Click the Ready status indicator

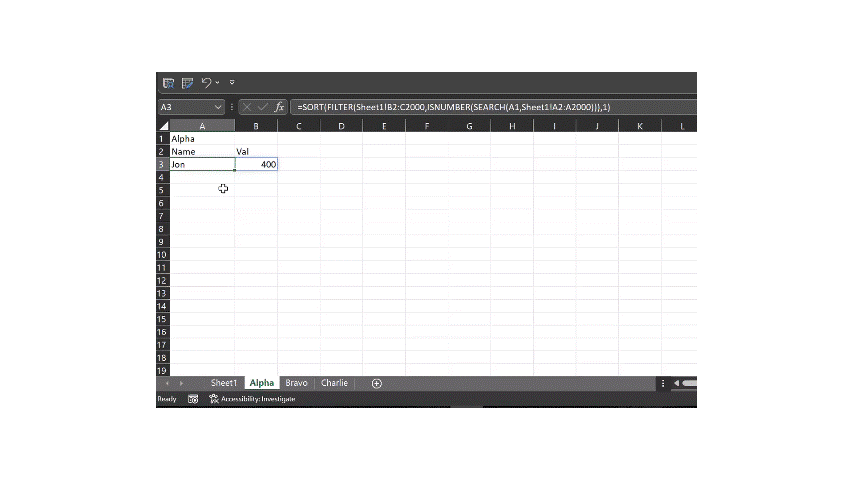[166, 399]
